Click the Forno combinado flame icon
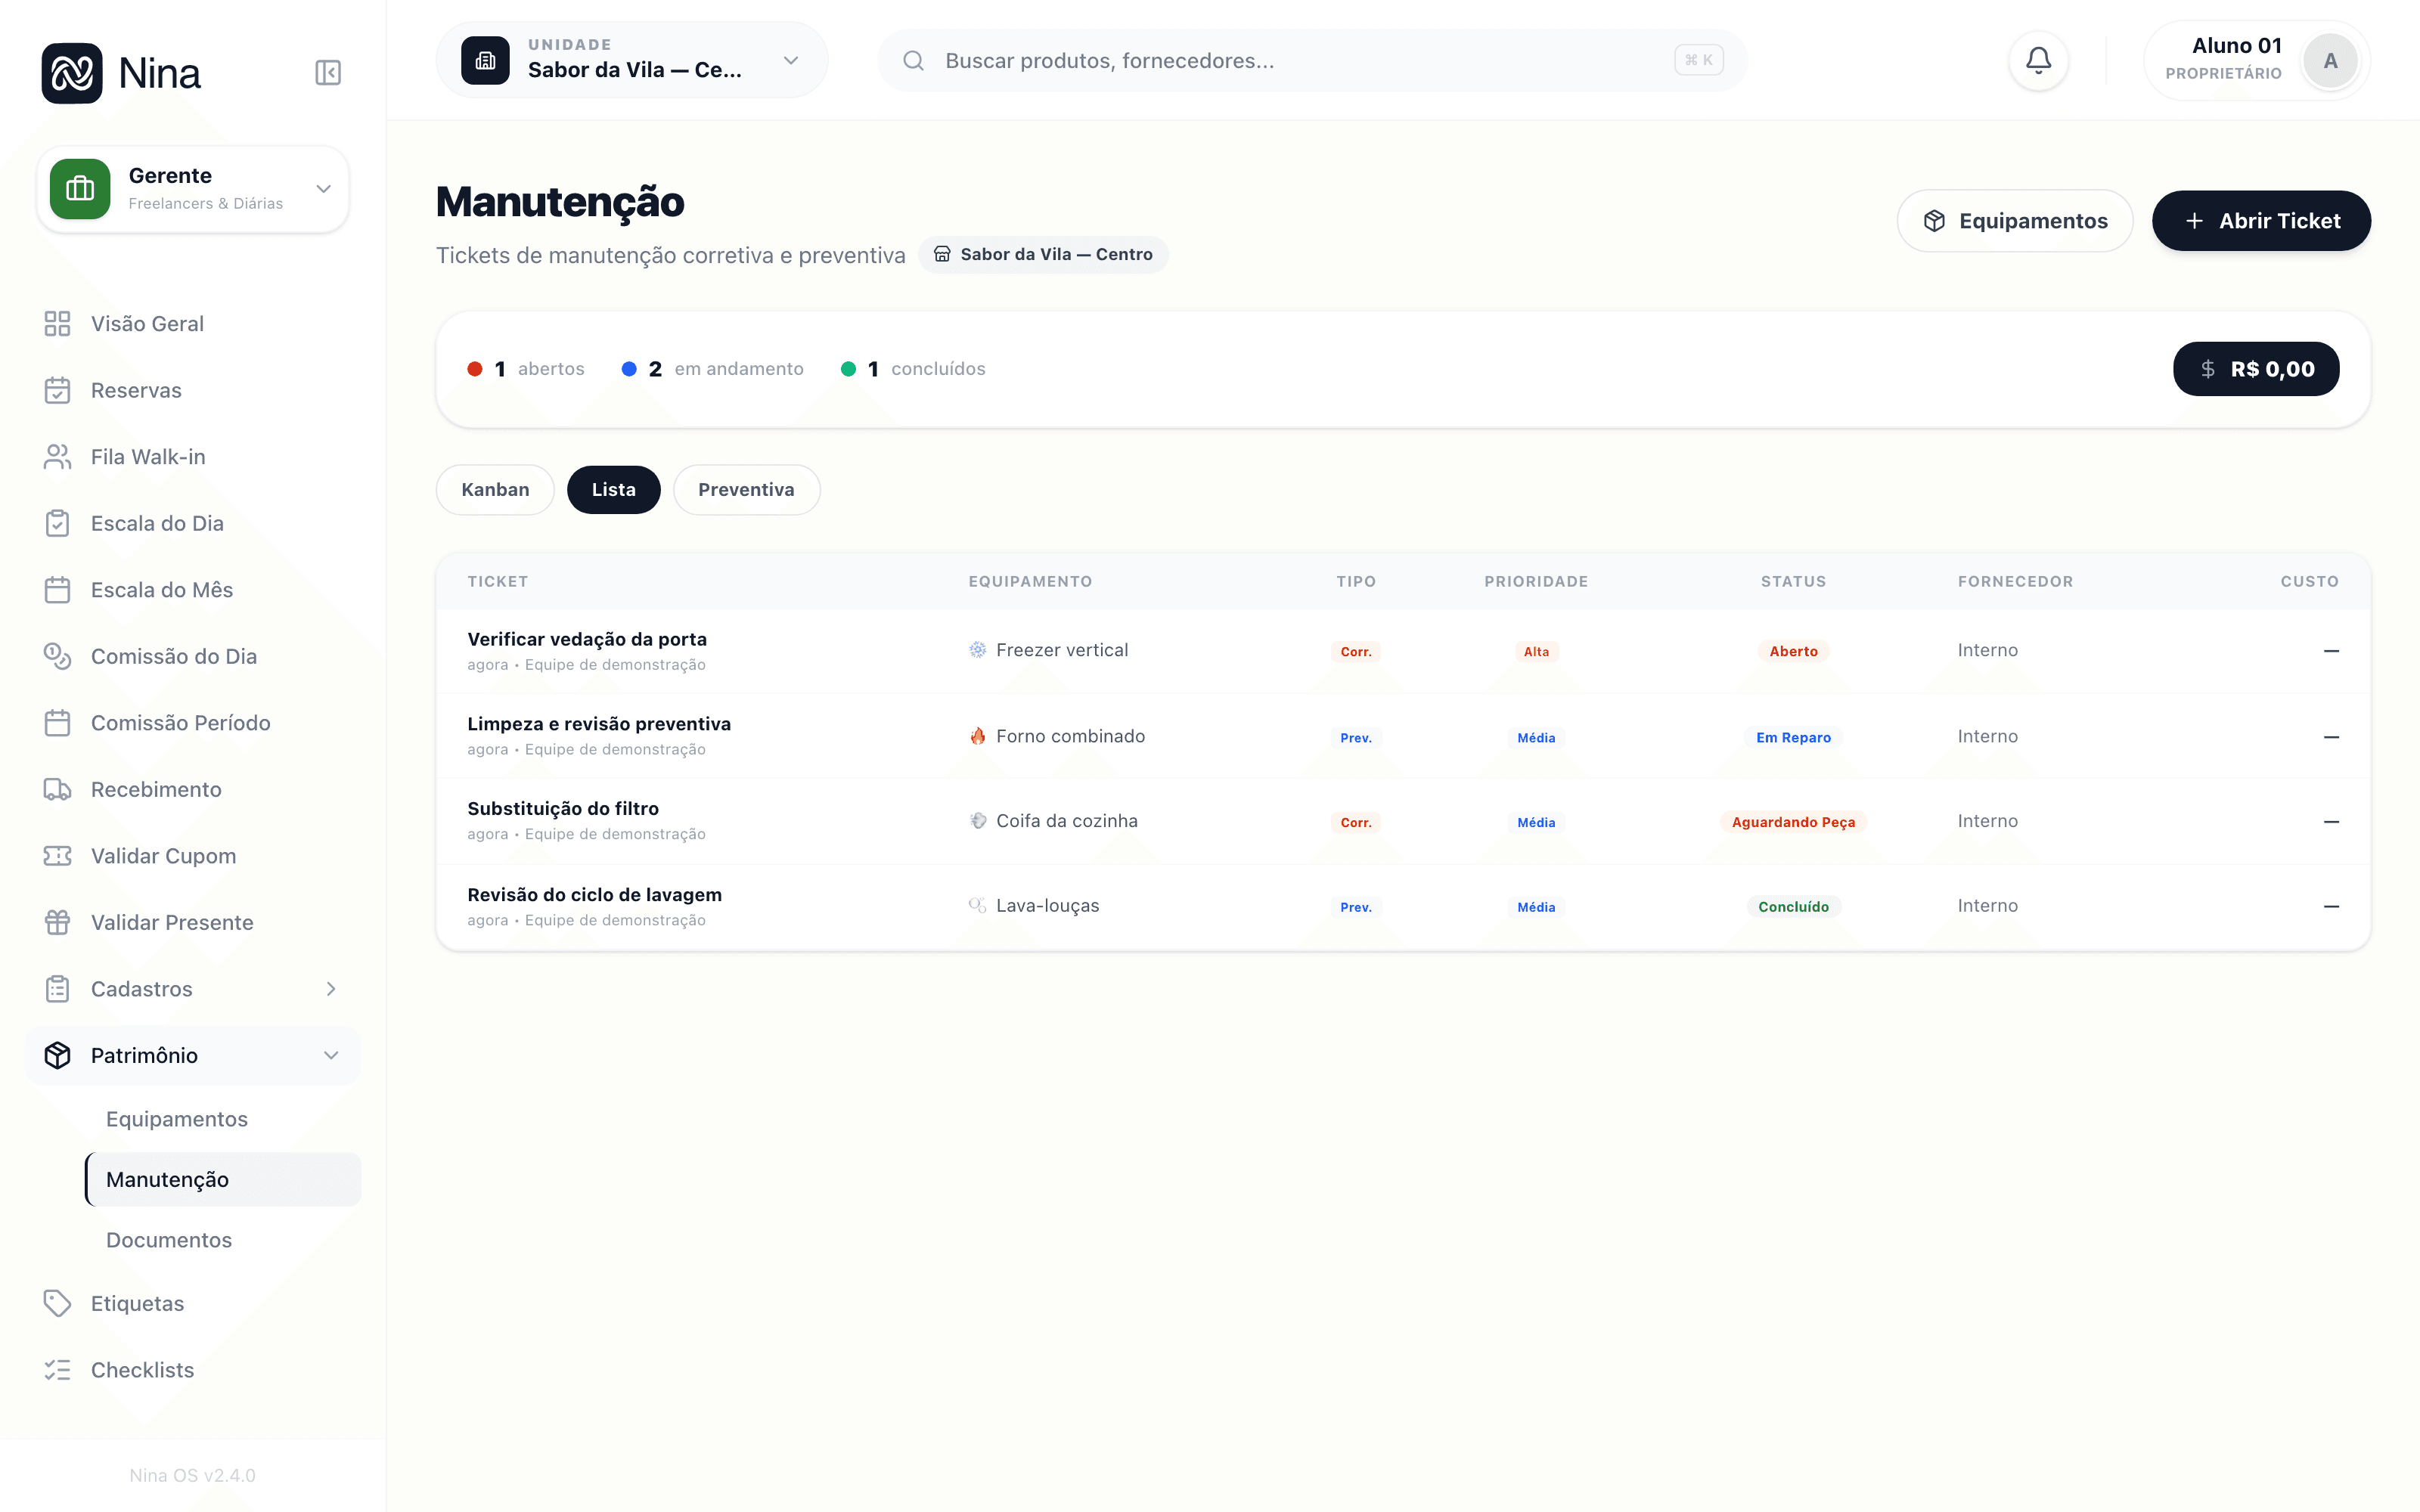The height and width of the screenshot is (1512, 2420). (977, 736)
